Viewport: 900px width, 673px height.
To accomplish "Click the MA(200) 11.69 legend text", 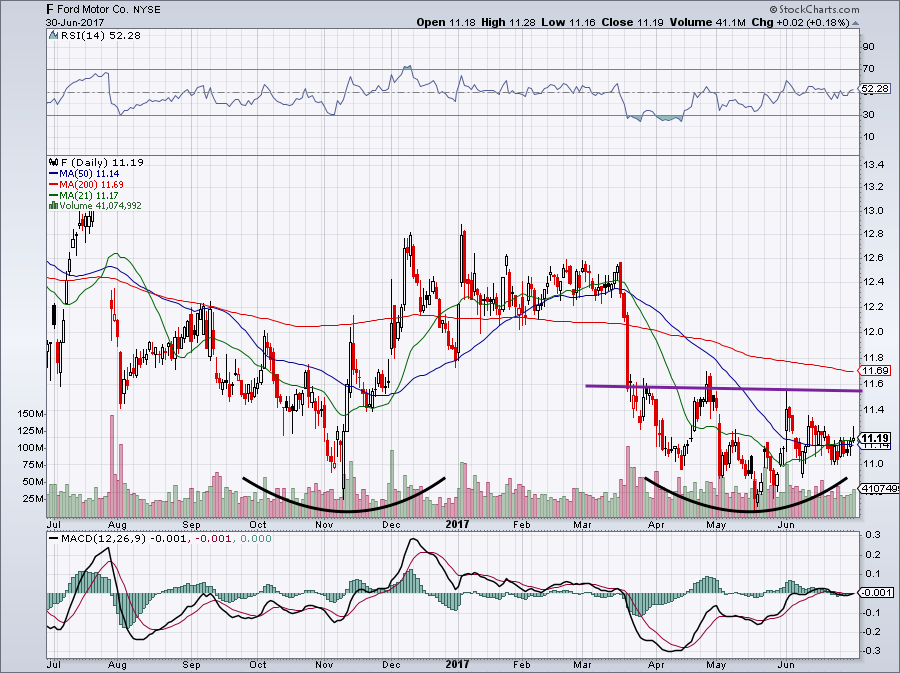I will 91,184.
